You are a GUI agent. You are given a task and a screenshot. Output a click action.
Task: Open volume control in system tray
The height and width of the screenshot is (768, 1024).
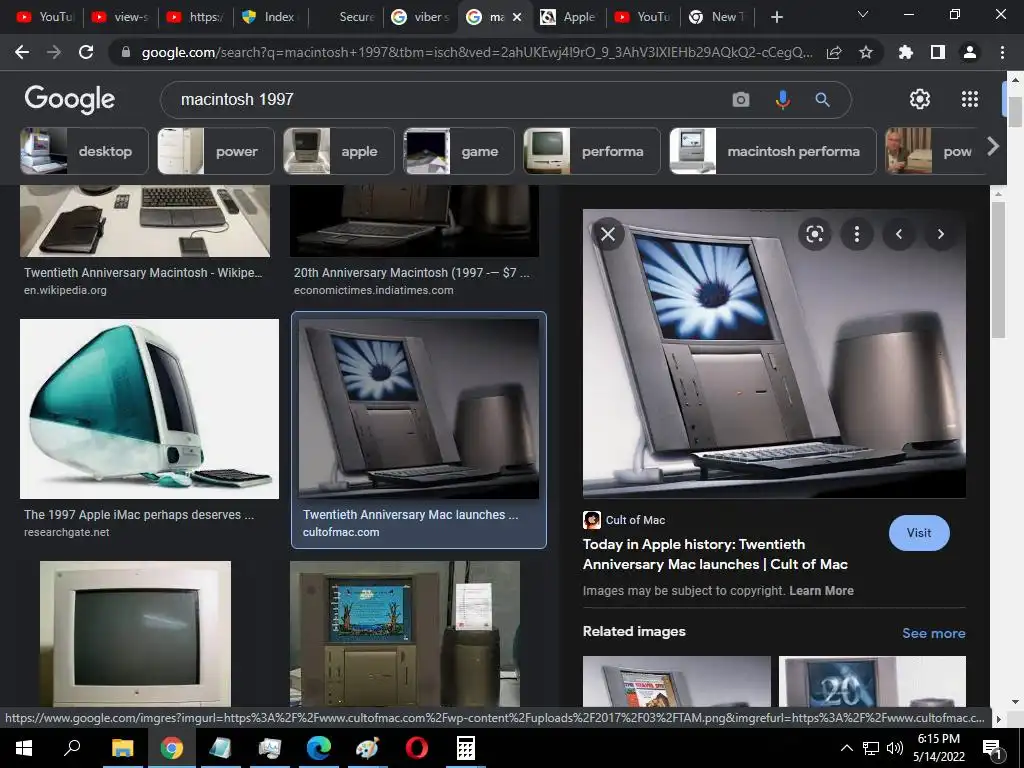click(894, 748)
